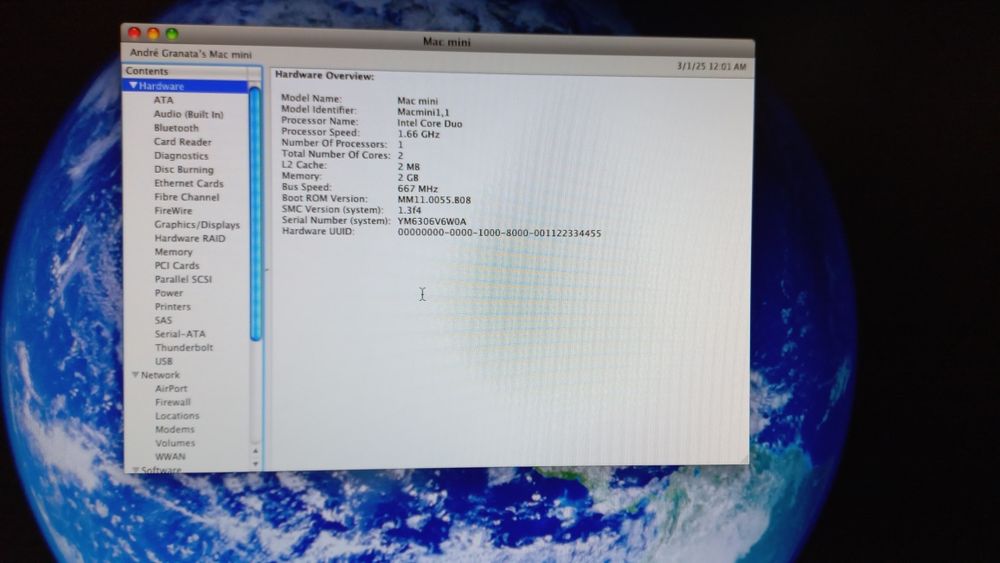Screen dimensions: 1000x563
Task: Select Modems under Network
Action: (x=175, y=430)
